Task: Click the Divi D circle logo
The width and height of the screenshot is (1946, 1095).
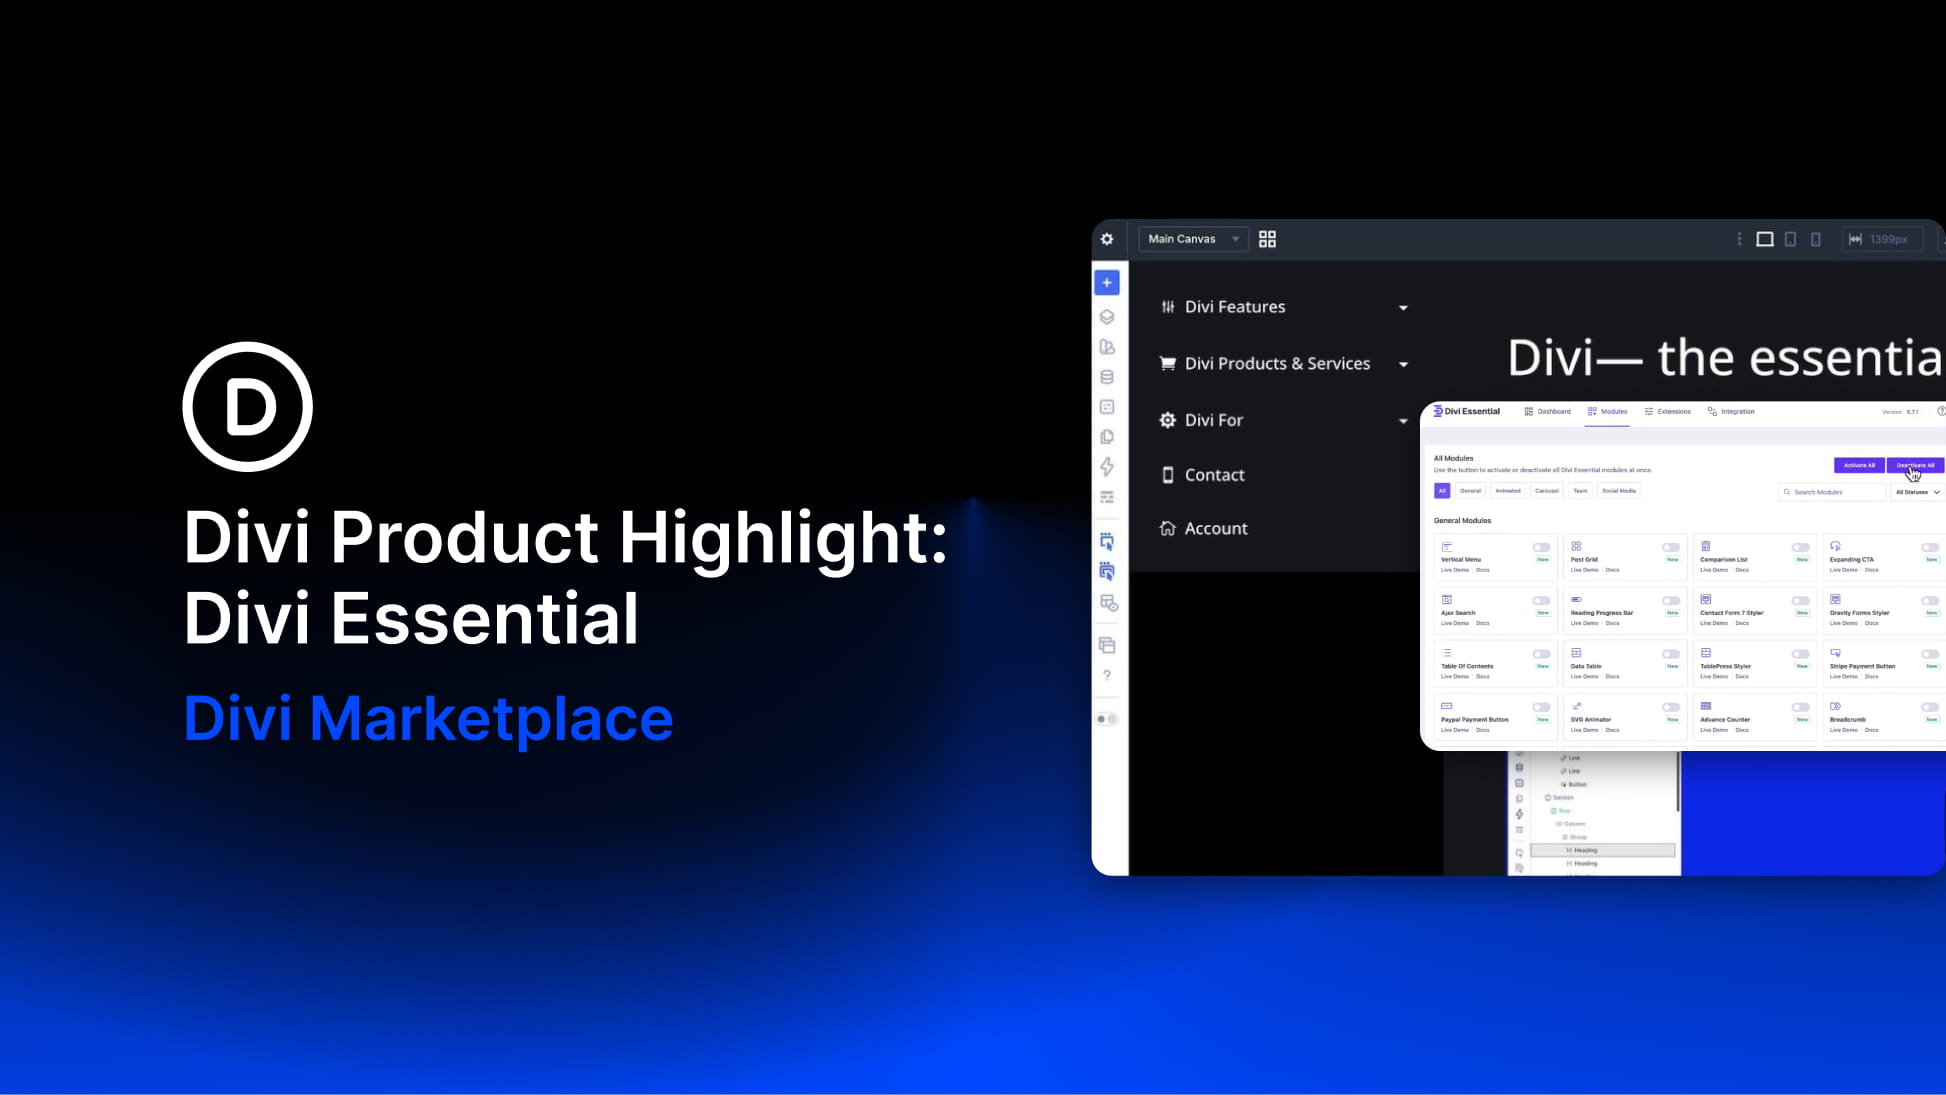Action: coord(248,406)
